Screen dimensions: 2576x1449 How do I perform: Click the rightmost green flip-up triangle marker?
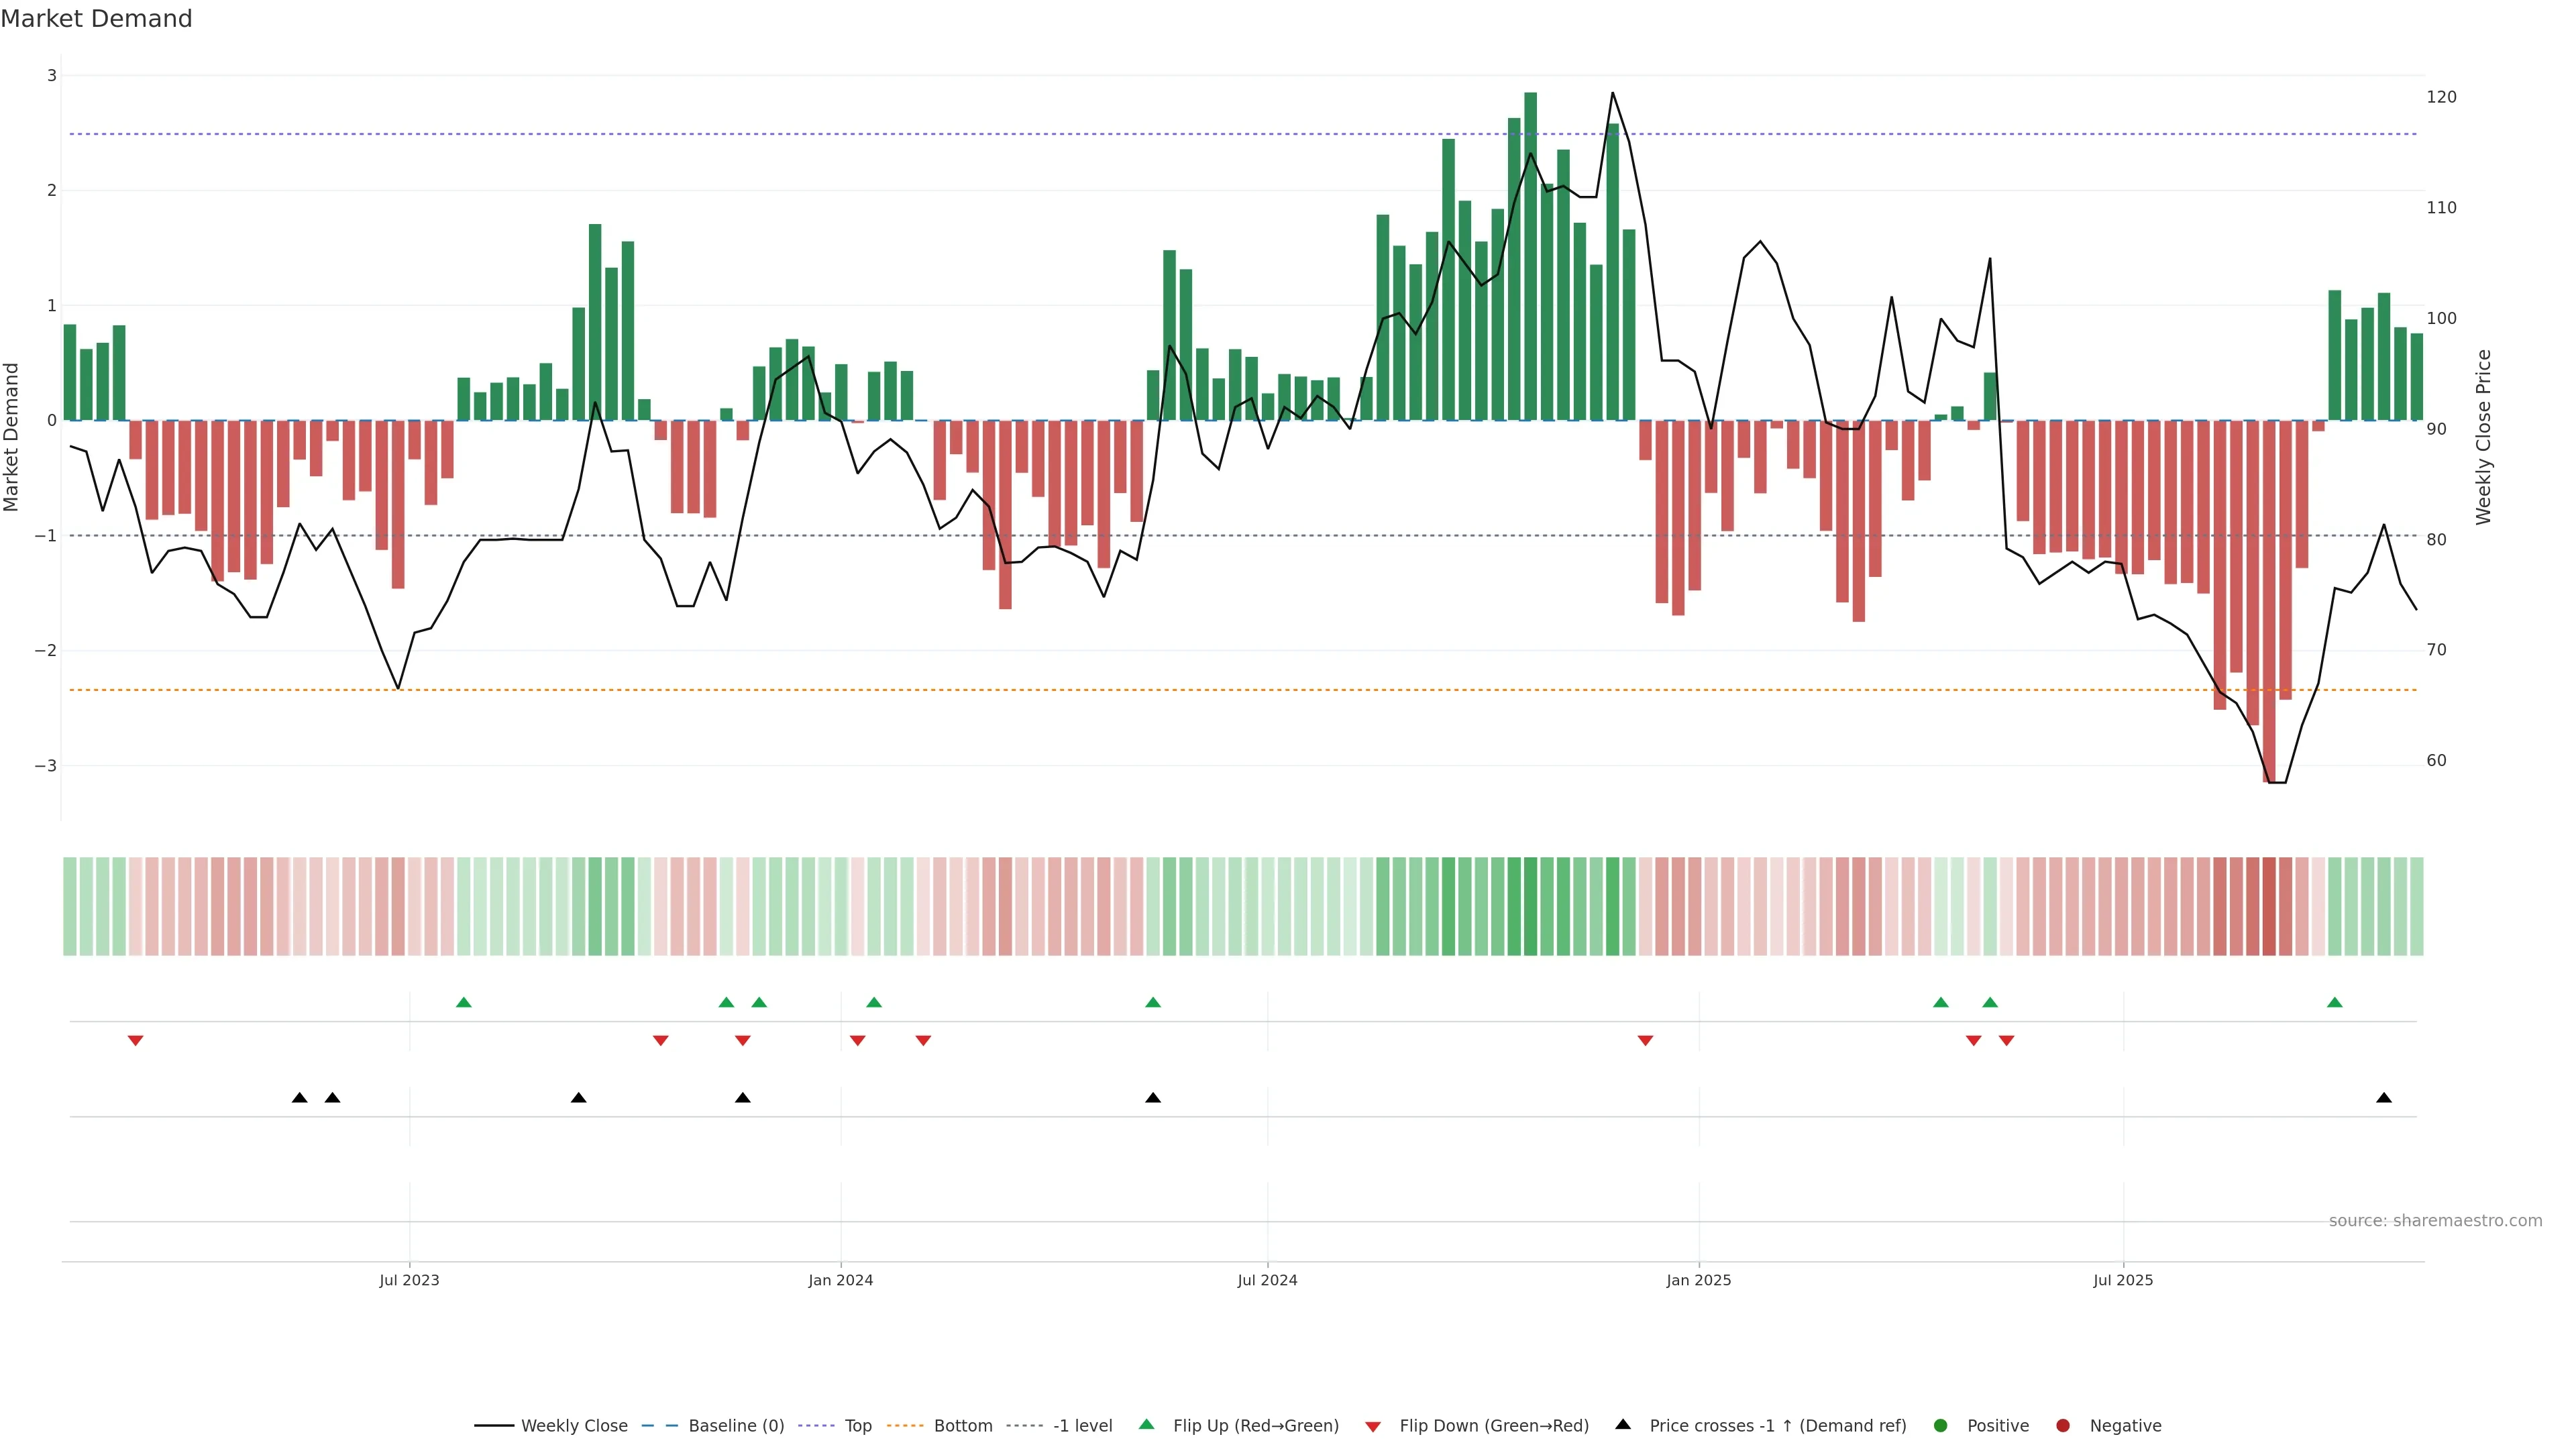(x=2335, y=1002)
